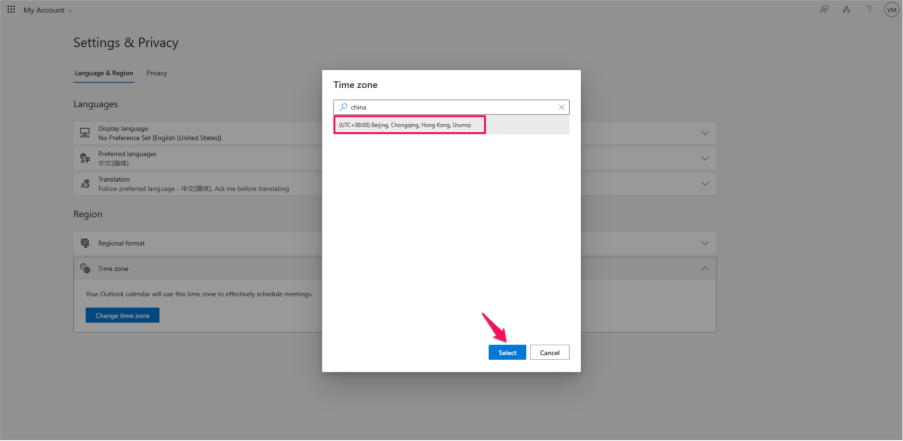The width and height of the screenshot is (903, 441).
Task: Select the Language & Region tab
Action: tap(104, 73)
